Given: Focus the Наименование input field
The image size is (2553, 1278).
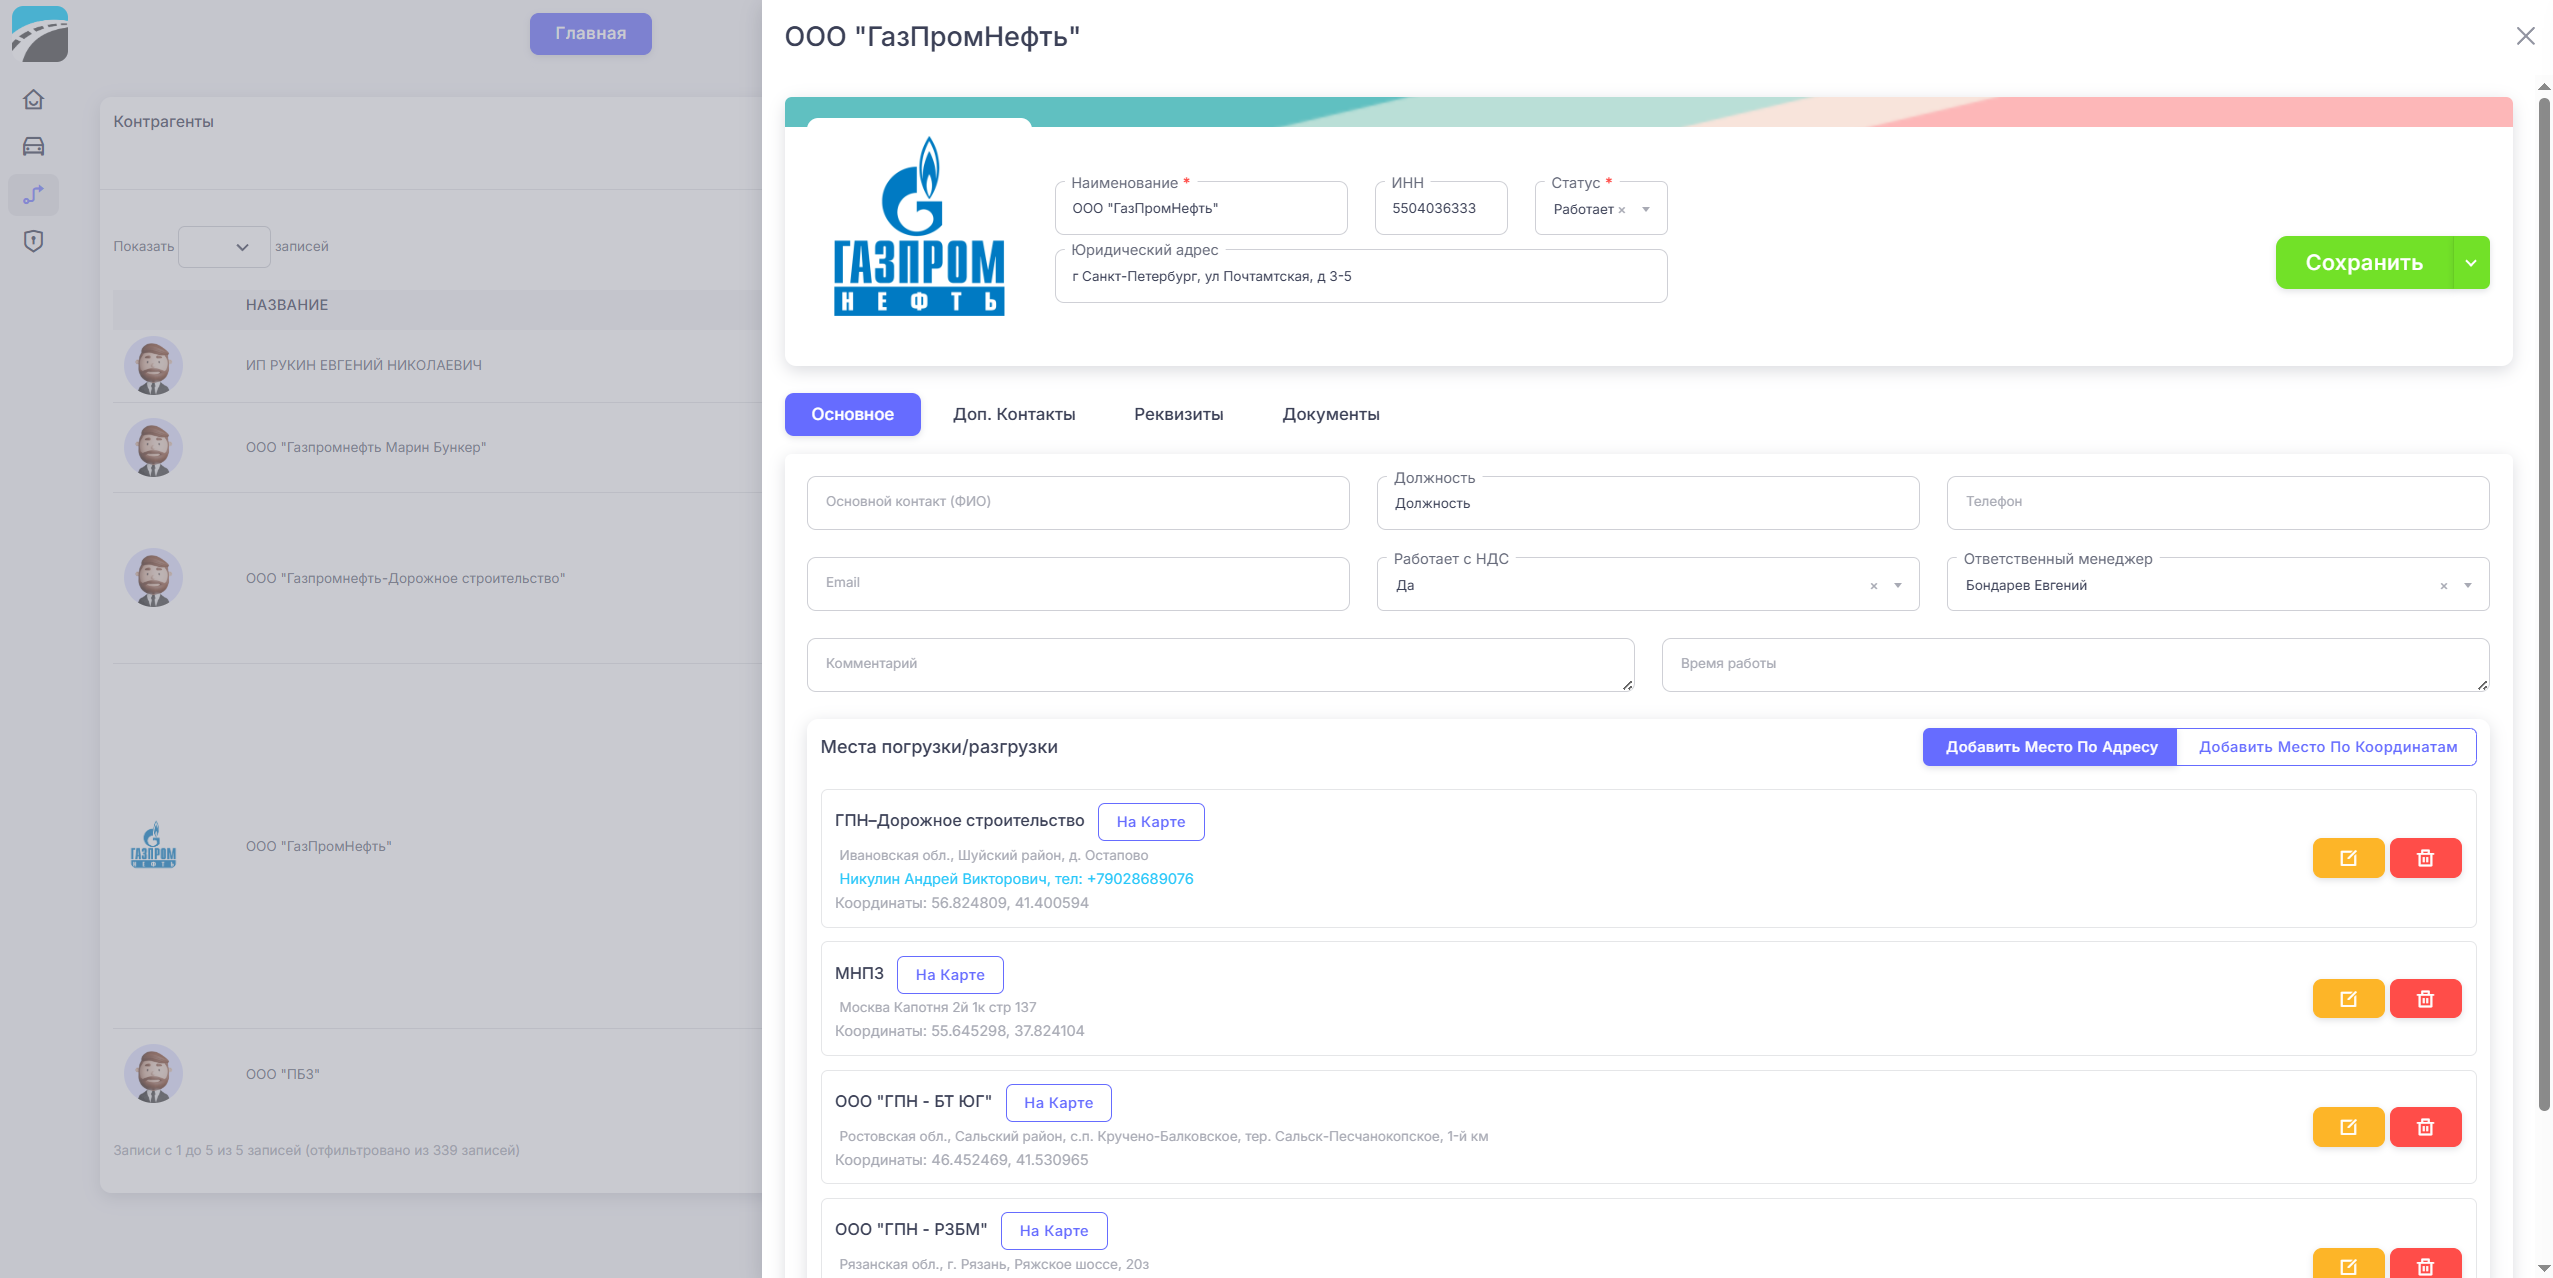Looking at the screenshot, I should click(1200, 208).
